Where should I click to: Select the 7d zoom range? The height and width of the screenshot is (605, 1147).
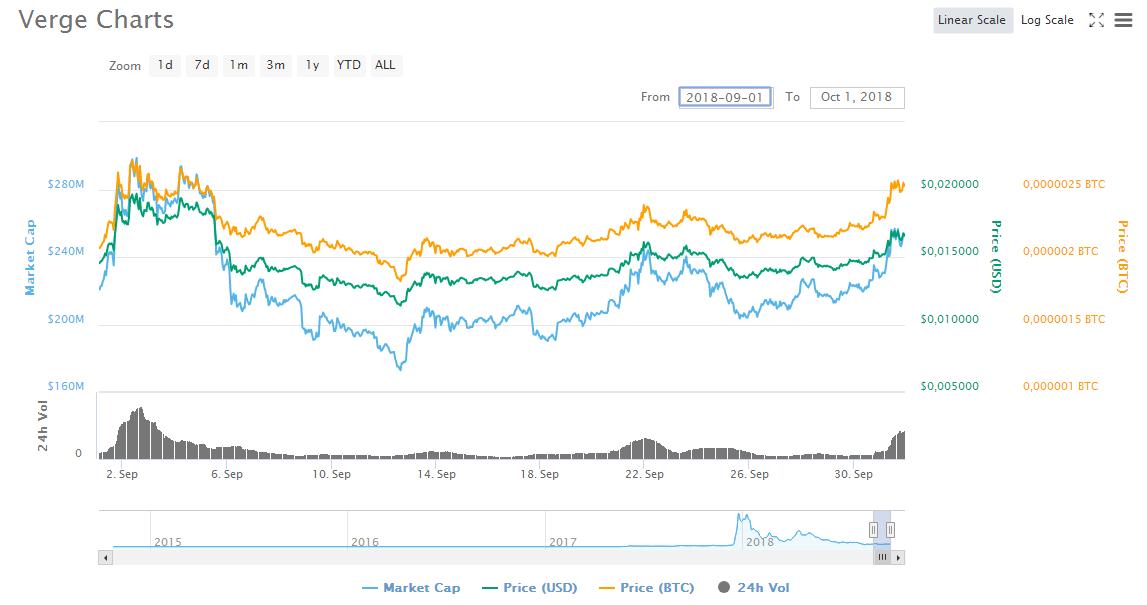click(202, 65)
